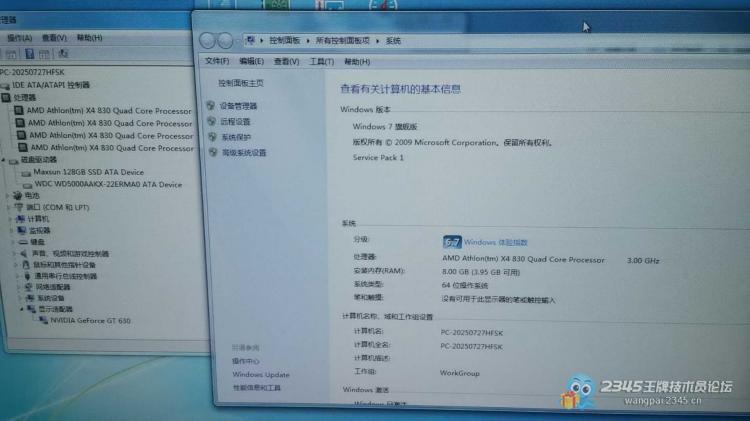Expand the 键盘 tree node
The image size is (750, 421).
(13, 242)
